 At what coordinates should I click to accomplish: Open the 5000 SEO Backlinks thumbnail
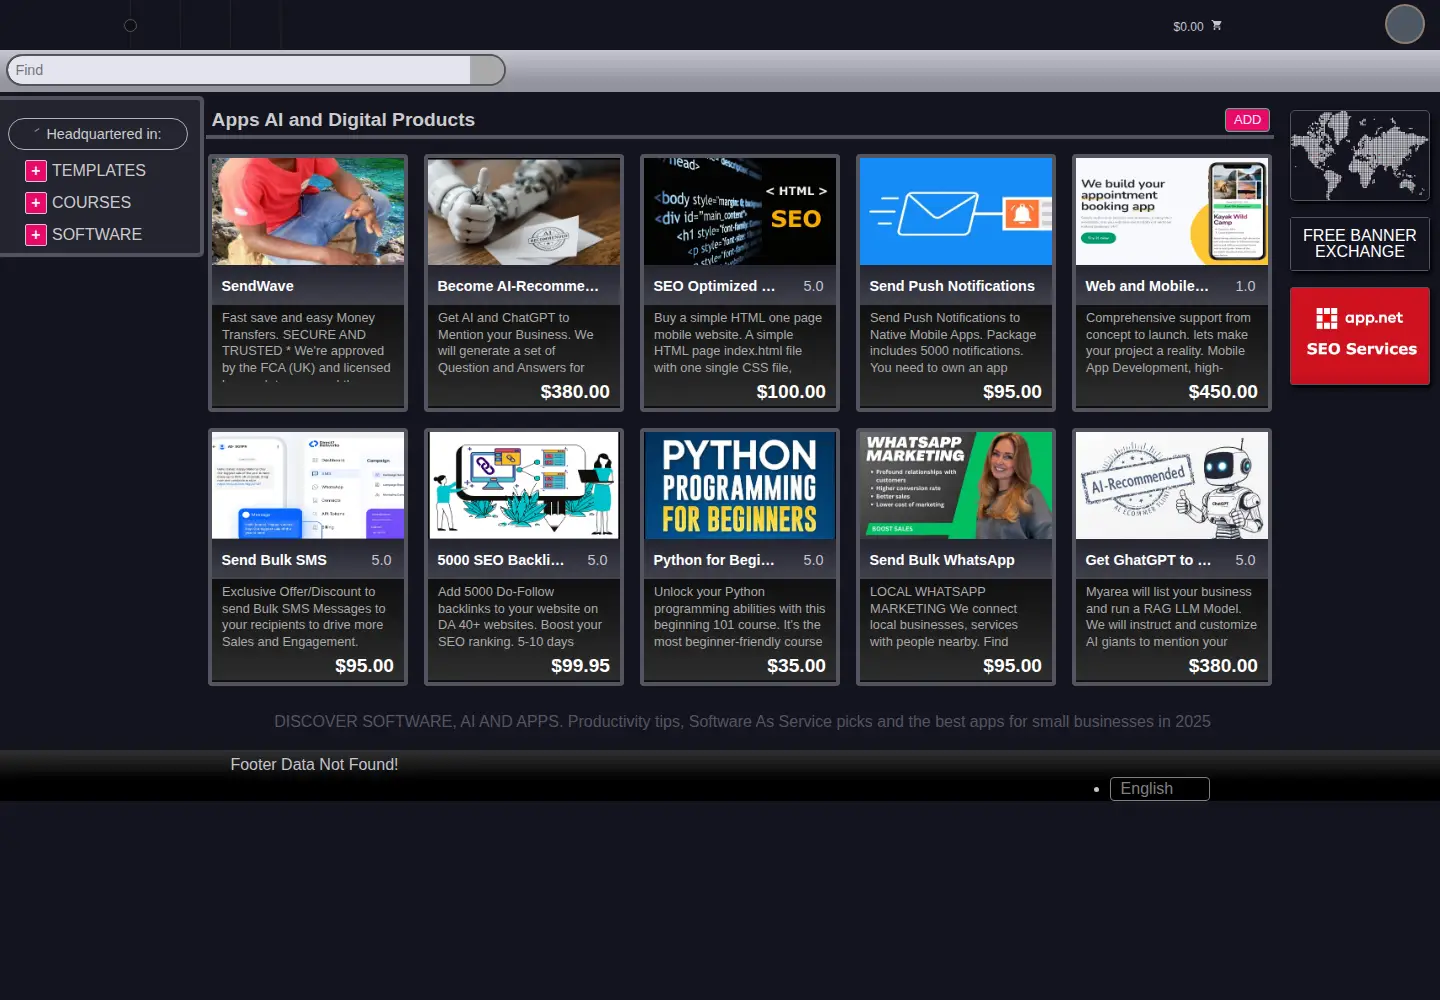point(524,485)
